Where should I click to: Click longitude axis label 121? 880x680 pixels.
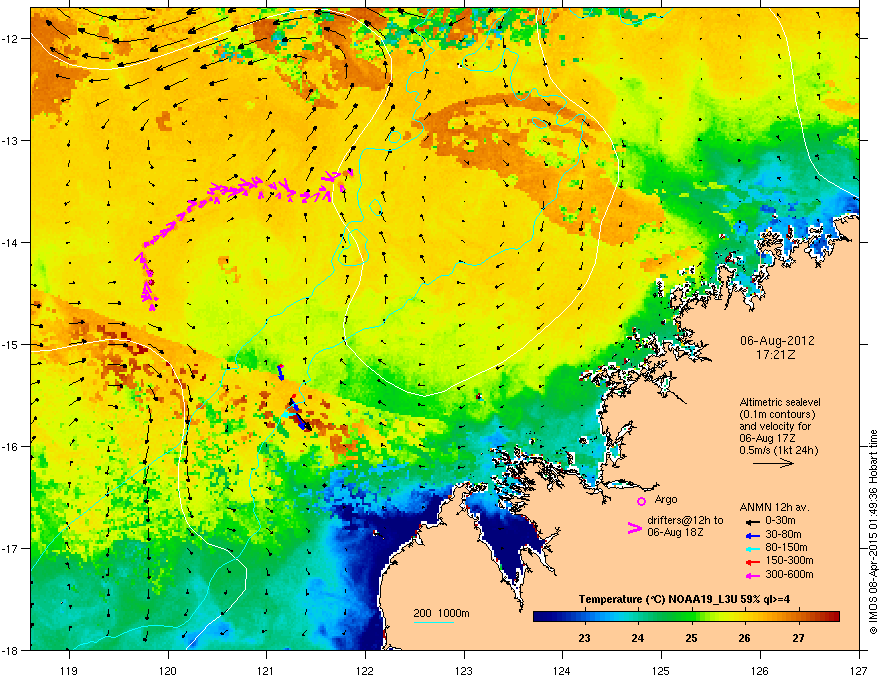click(266, 670)
